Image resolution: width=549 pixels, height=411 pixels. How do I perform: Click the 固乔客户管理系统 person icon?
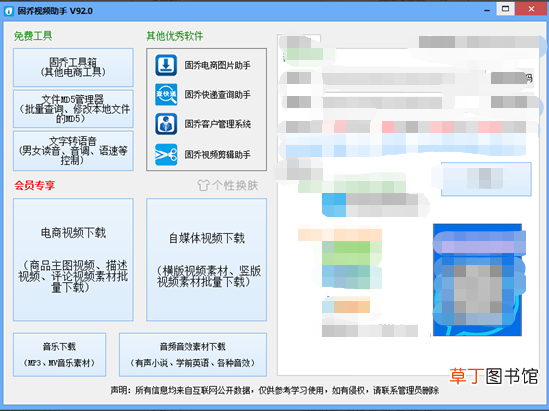click(x=166, y=124)
